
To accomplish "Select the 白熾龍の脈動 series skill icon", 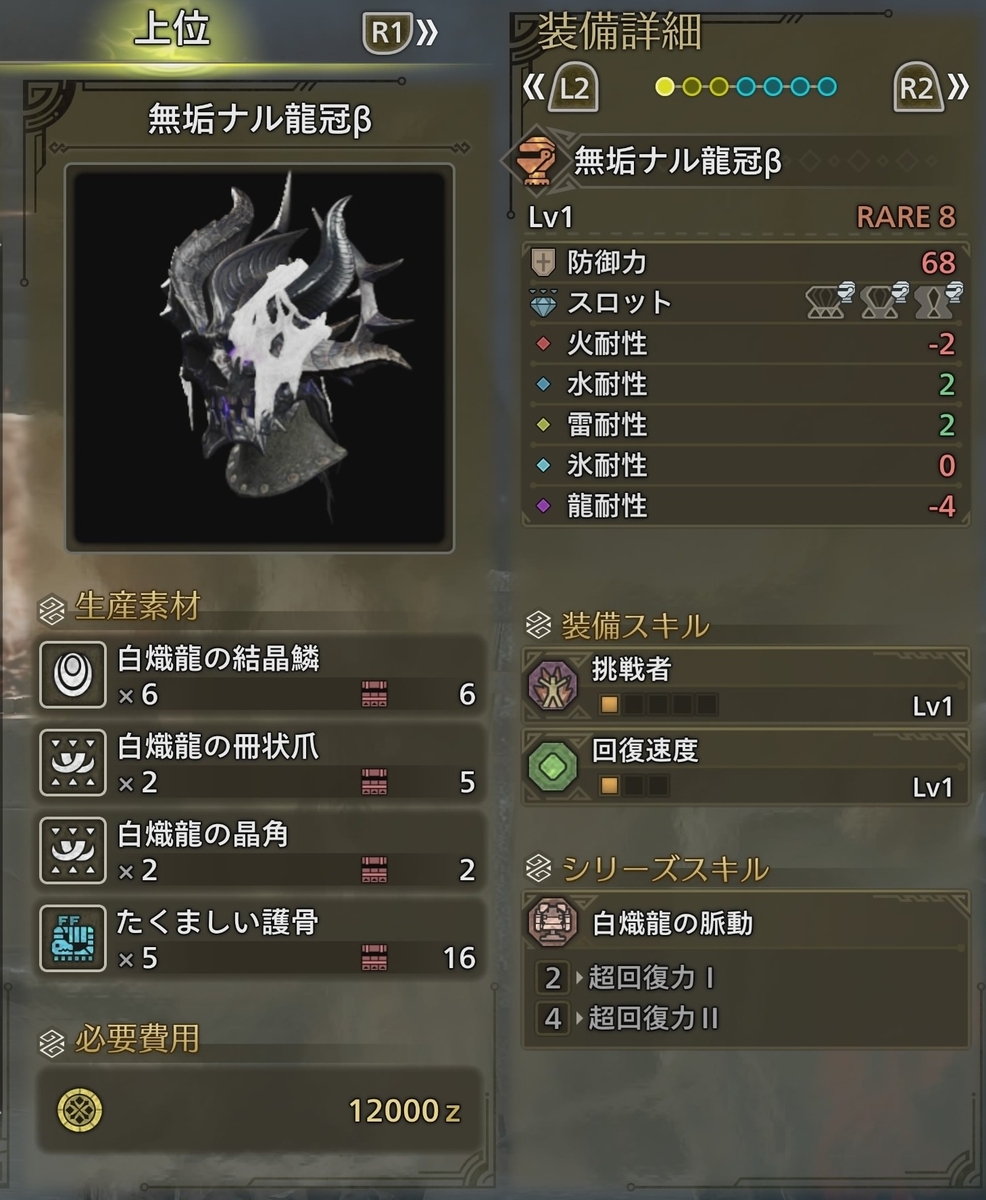I will [x=553, y=923].
